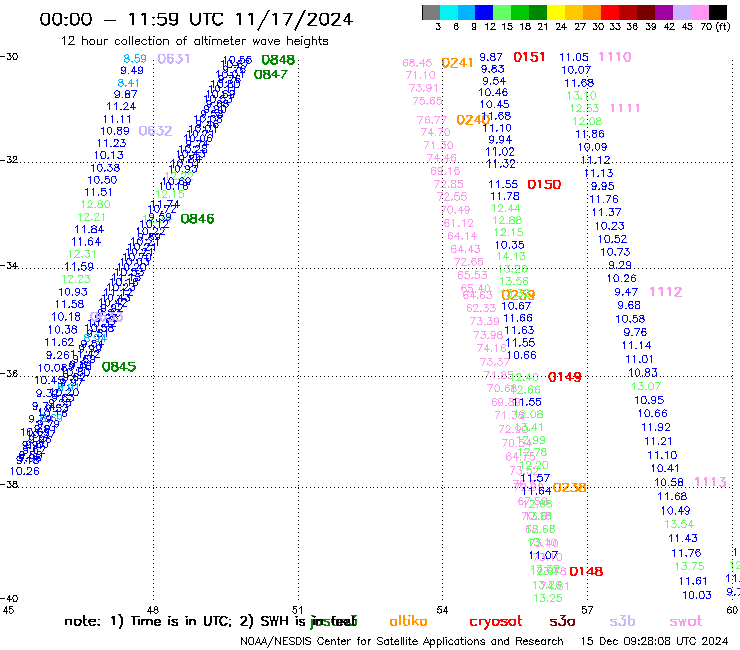
Task: Click the green 0848 time label
Action: (x=278, y=60)
